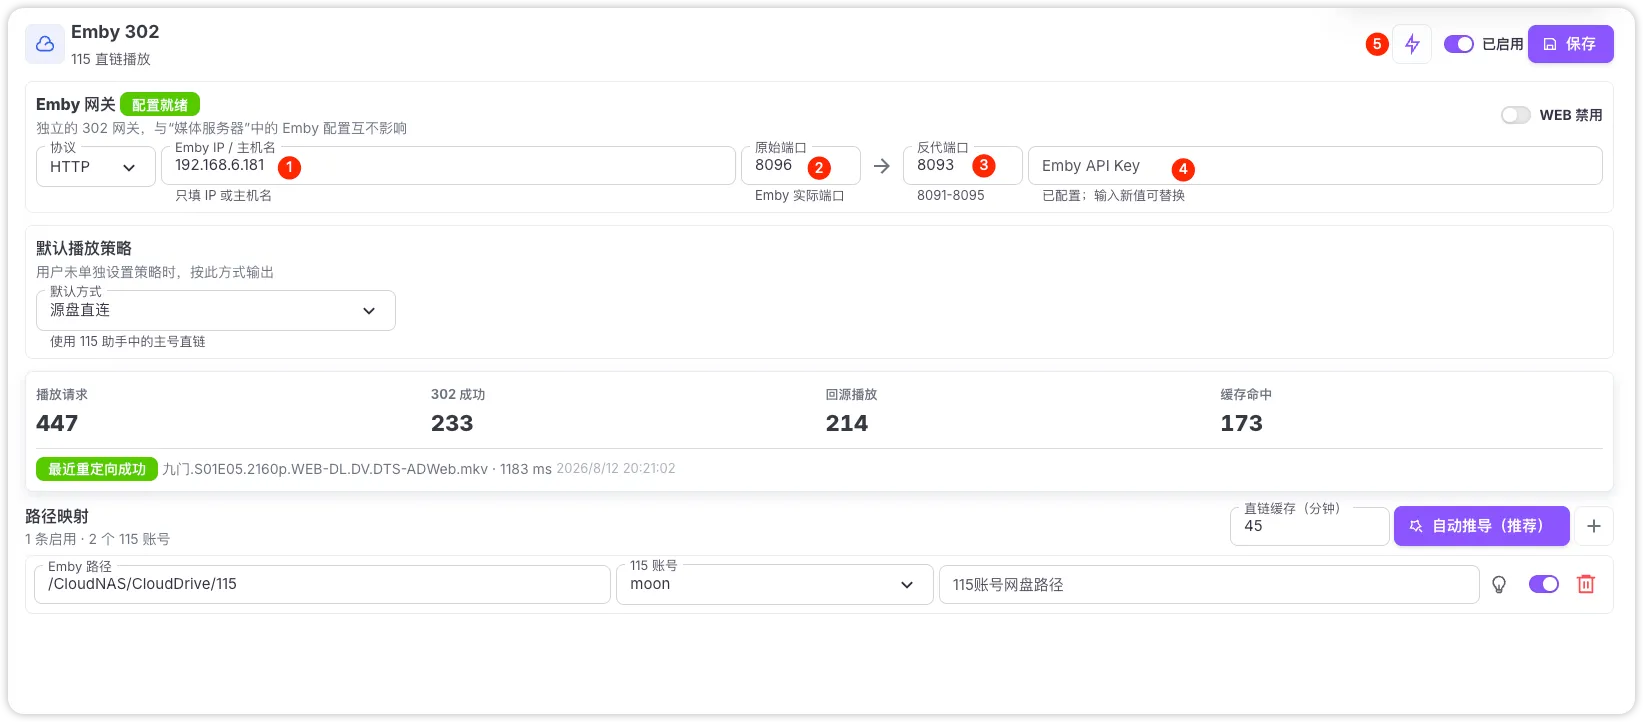1643x722 pixels.
Task: Add a new path mapping with plus icon
Action: tap(1594, 526)
